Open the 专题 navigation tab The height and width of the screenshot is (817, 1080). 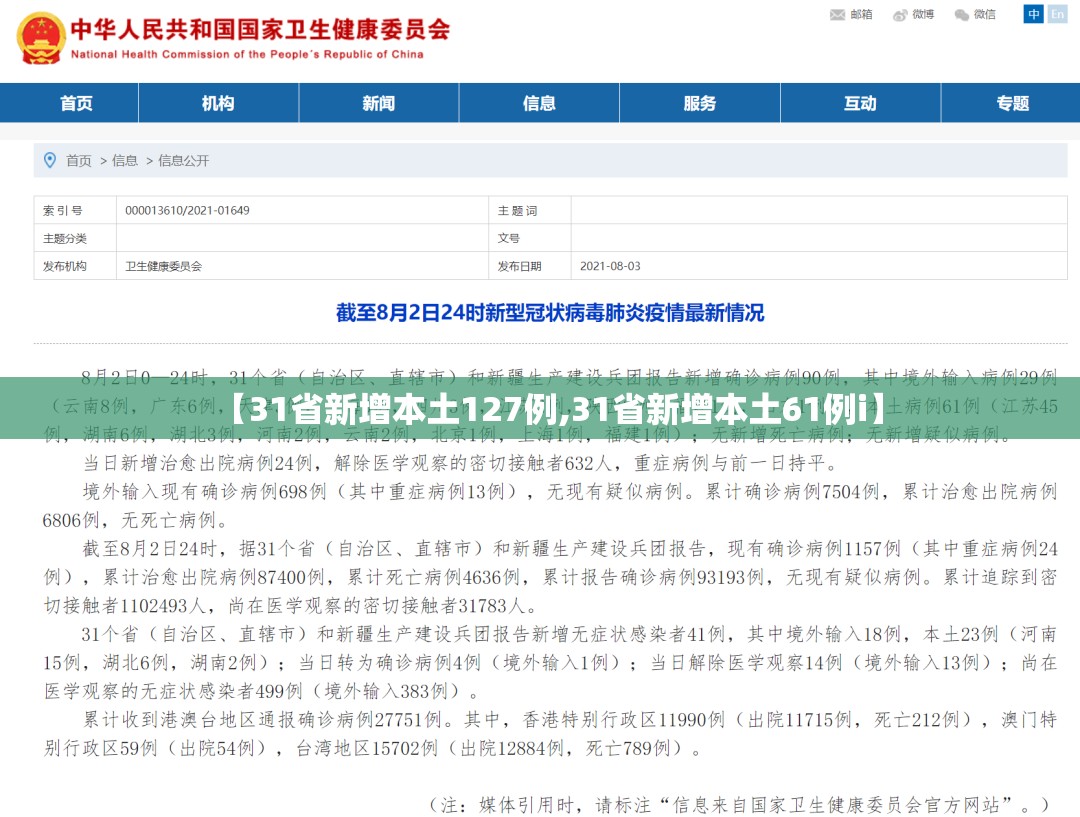pos(1012,103)
